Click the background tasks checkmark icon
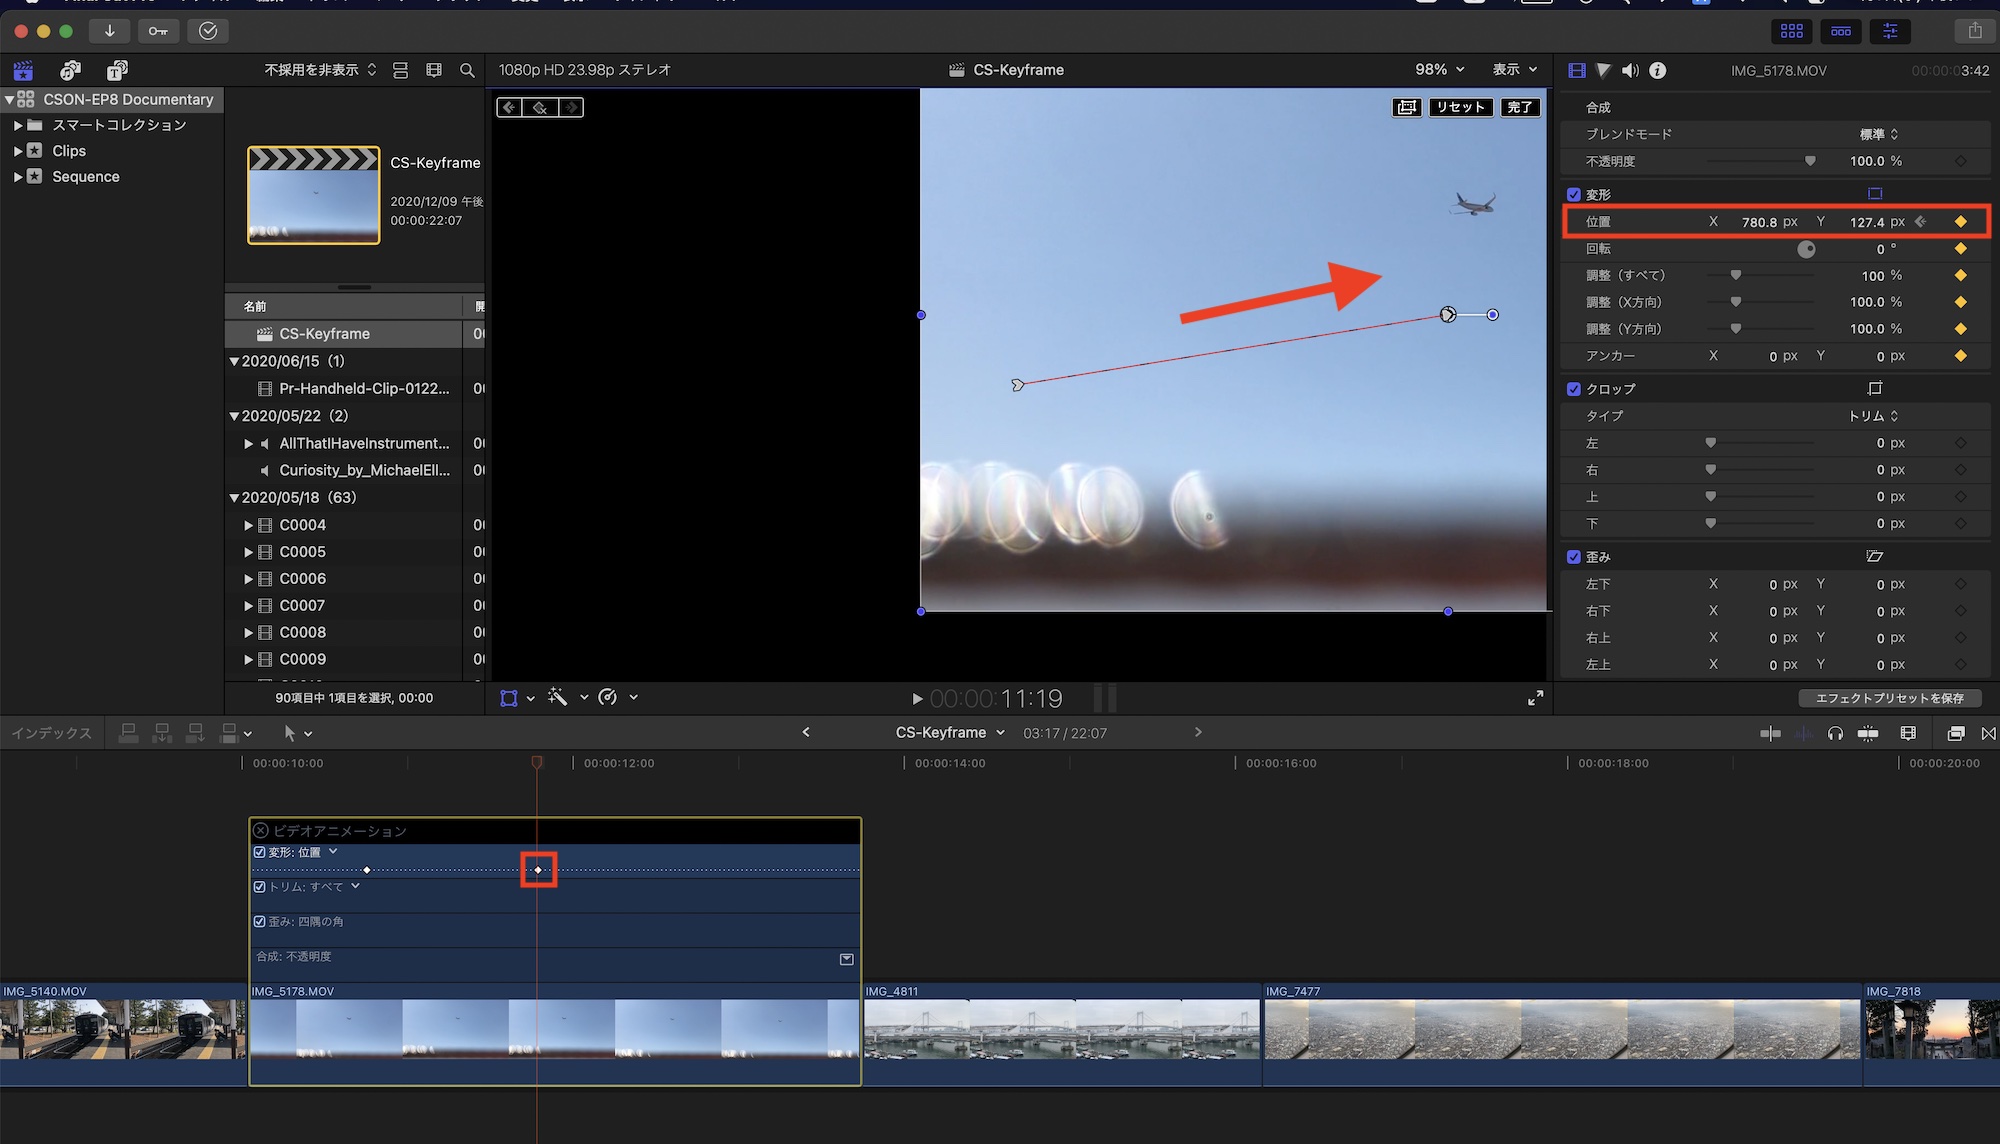The image size is (2000, 1144). pyautogui.click(x=208, y=31)
